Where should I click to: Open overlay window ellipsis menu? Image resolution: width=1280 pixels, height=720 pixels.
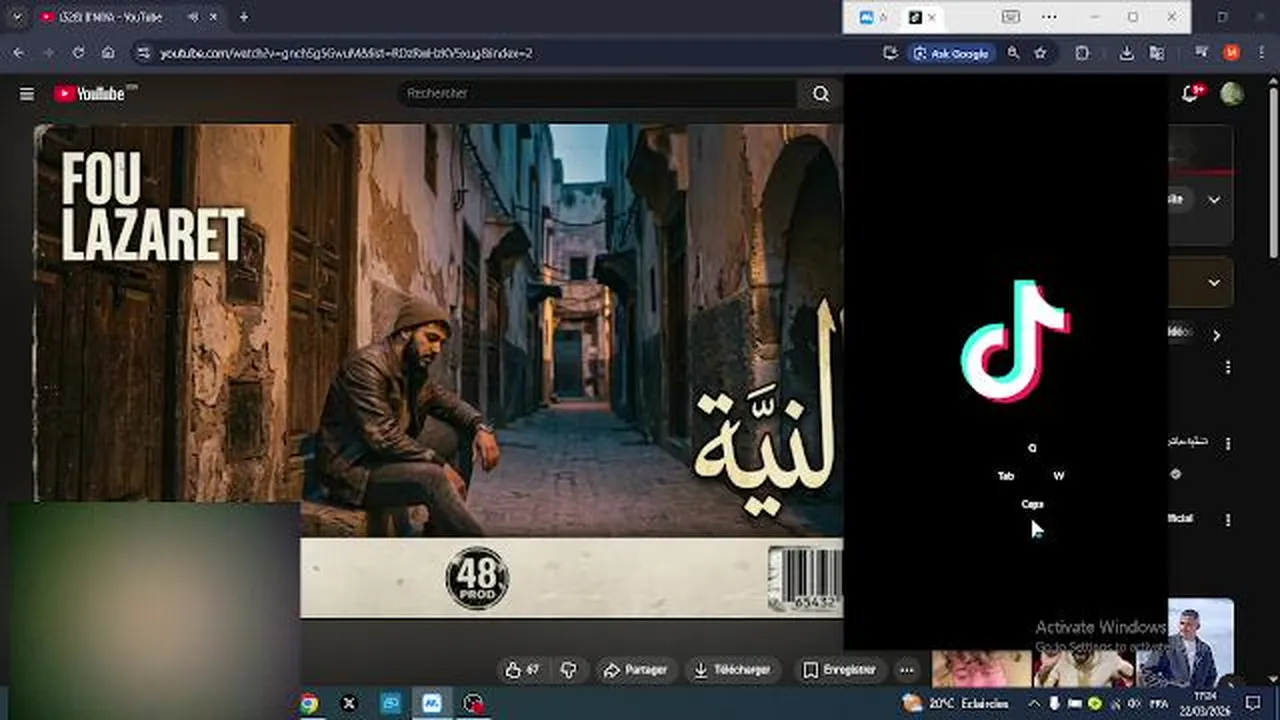click(1049, 17)
